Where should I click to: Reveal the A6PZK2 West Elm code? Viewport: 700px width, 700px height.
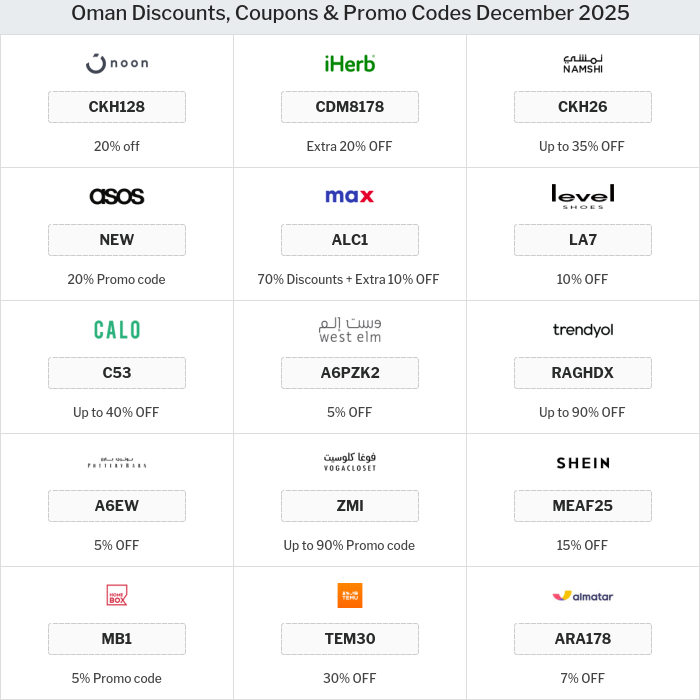coord(350,373)
